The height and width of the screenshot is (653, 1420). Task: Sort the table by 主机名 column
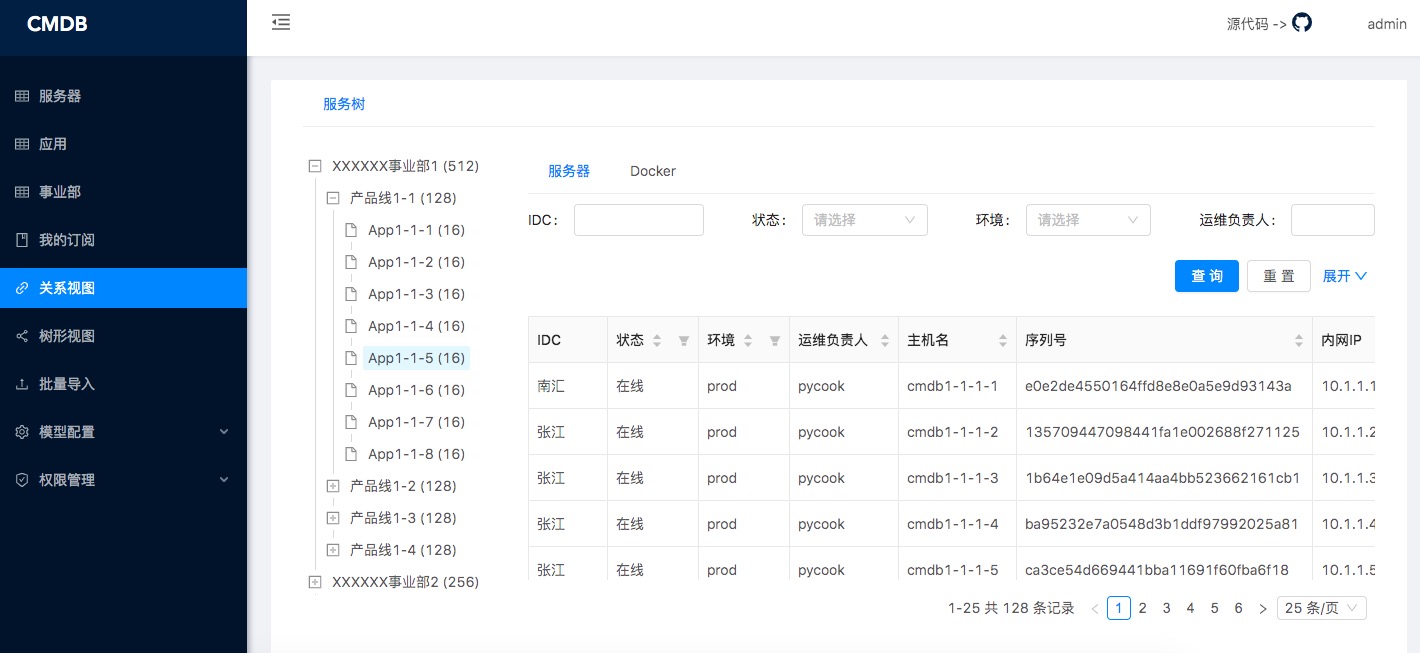click(x=1003, y=341)
